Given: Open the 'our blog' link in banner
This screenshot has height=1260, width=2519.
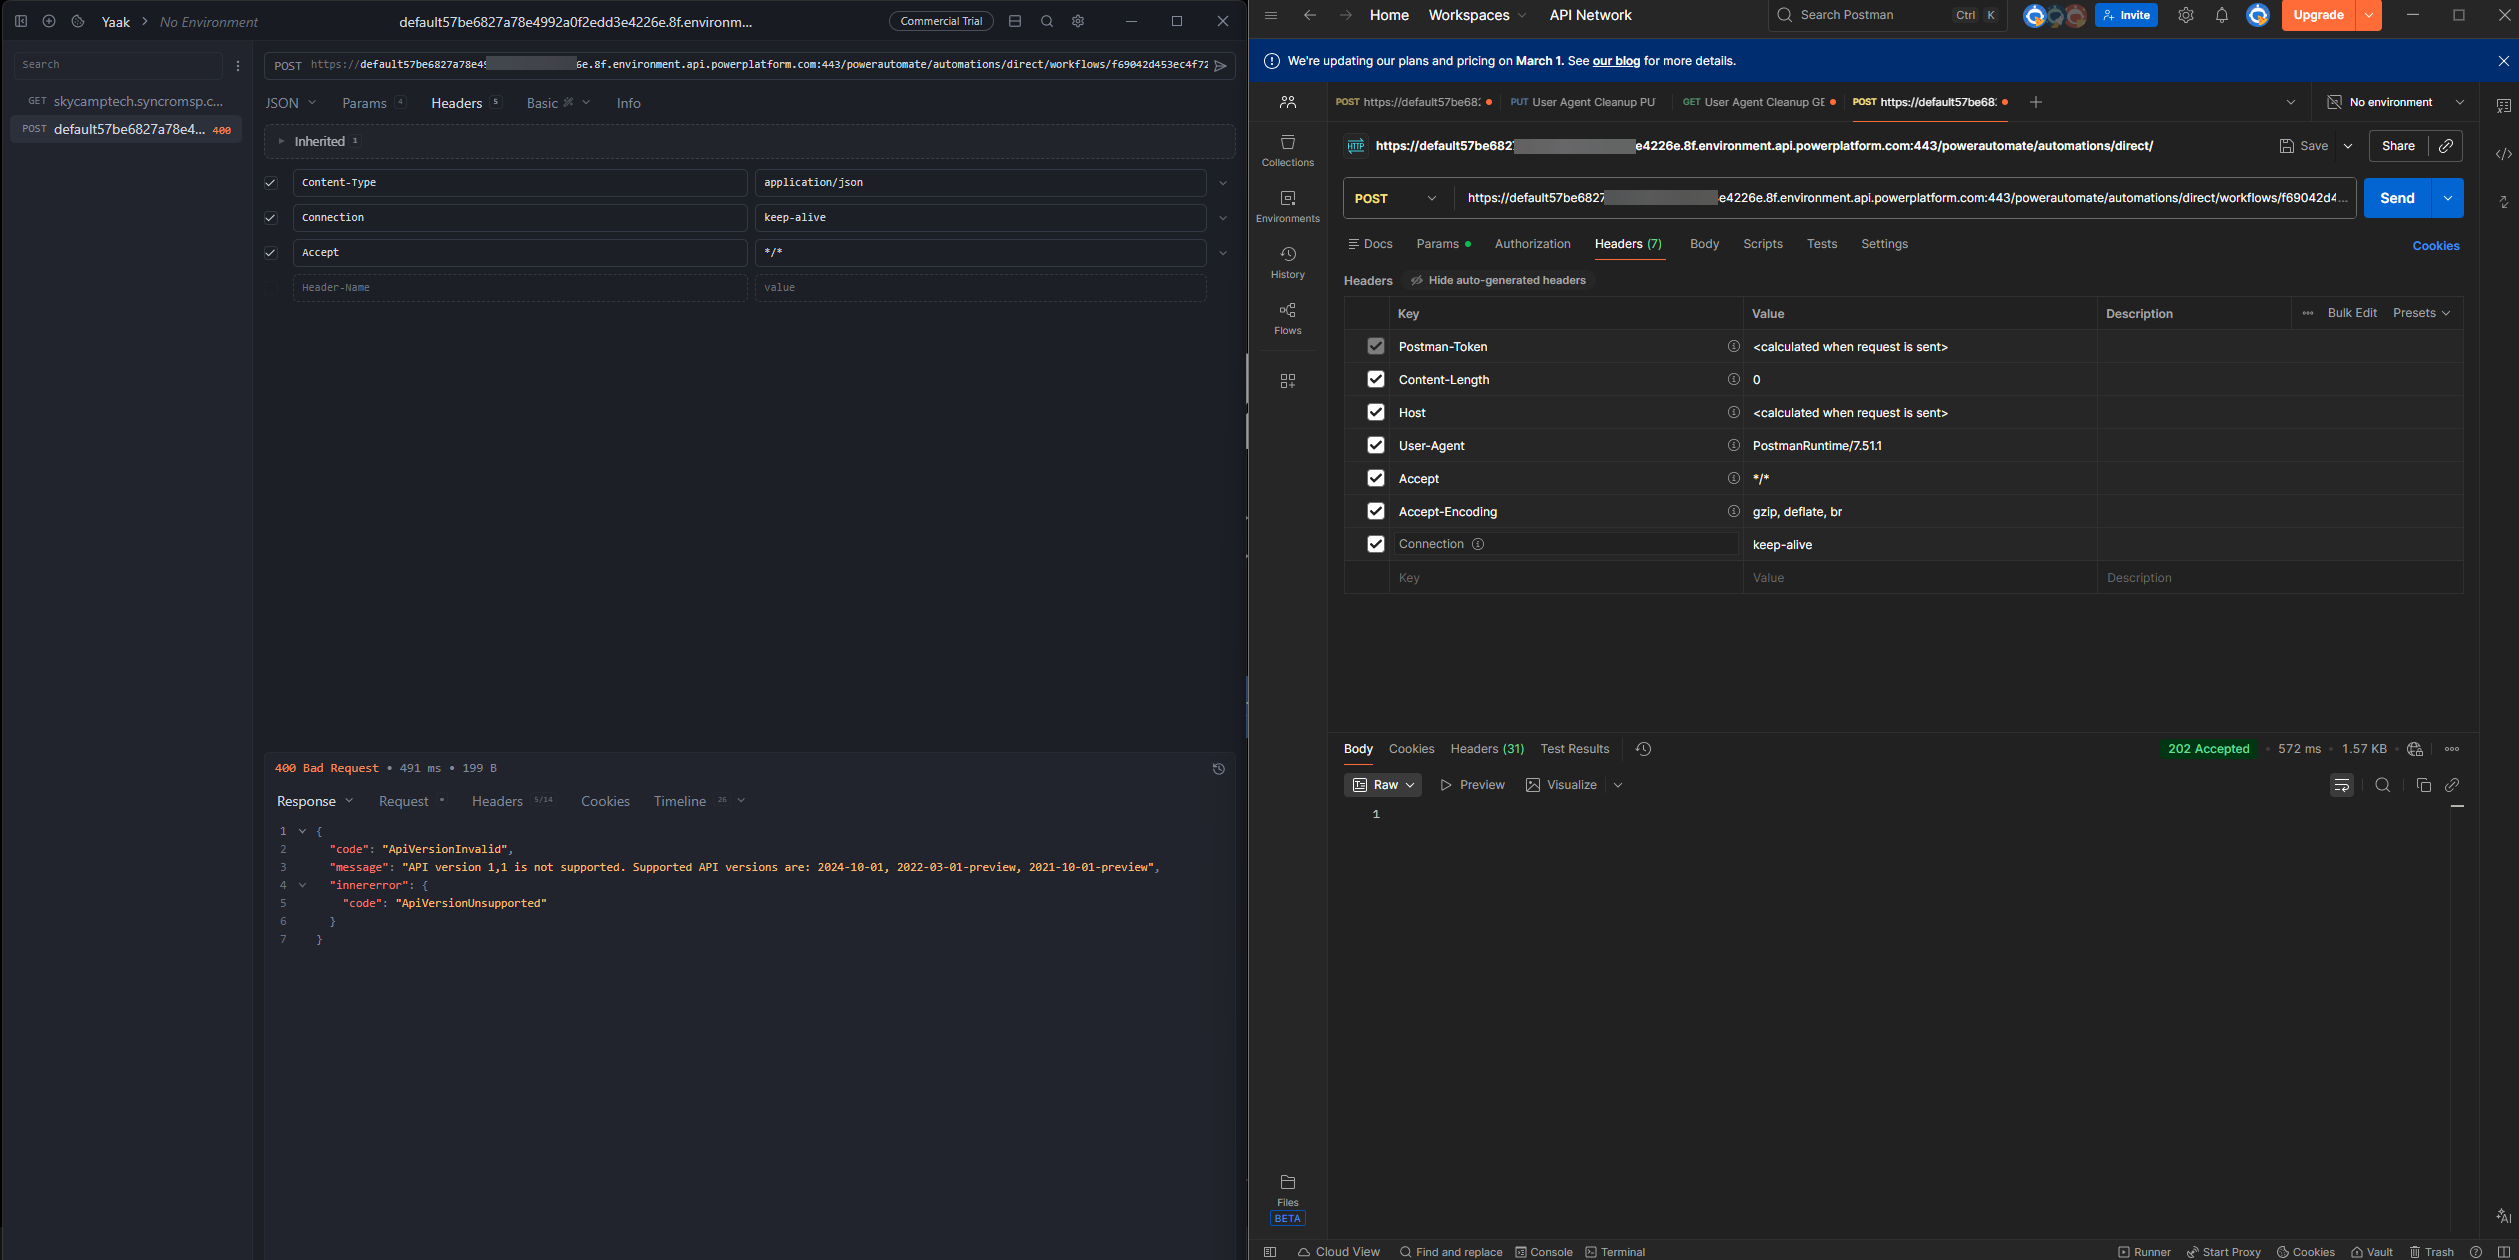Looking at the screenshot, I should pyautogui.click(x=1616, y=61).
